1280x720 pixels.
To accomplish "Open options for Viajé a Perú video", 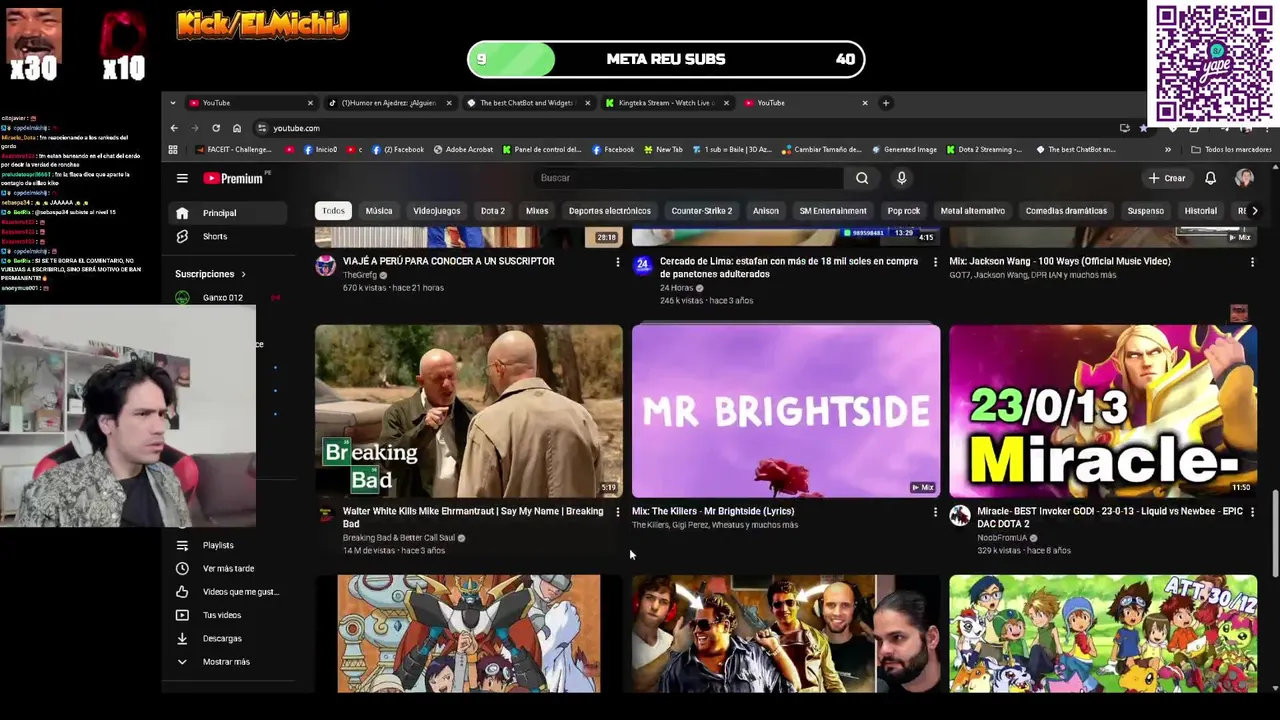I will [x=617, y=262].
